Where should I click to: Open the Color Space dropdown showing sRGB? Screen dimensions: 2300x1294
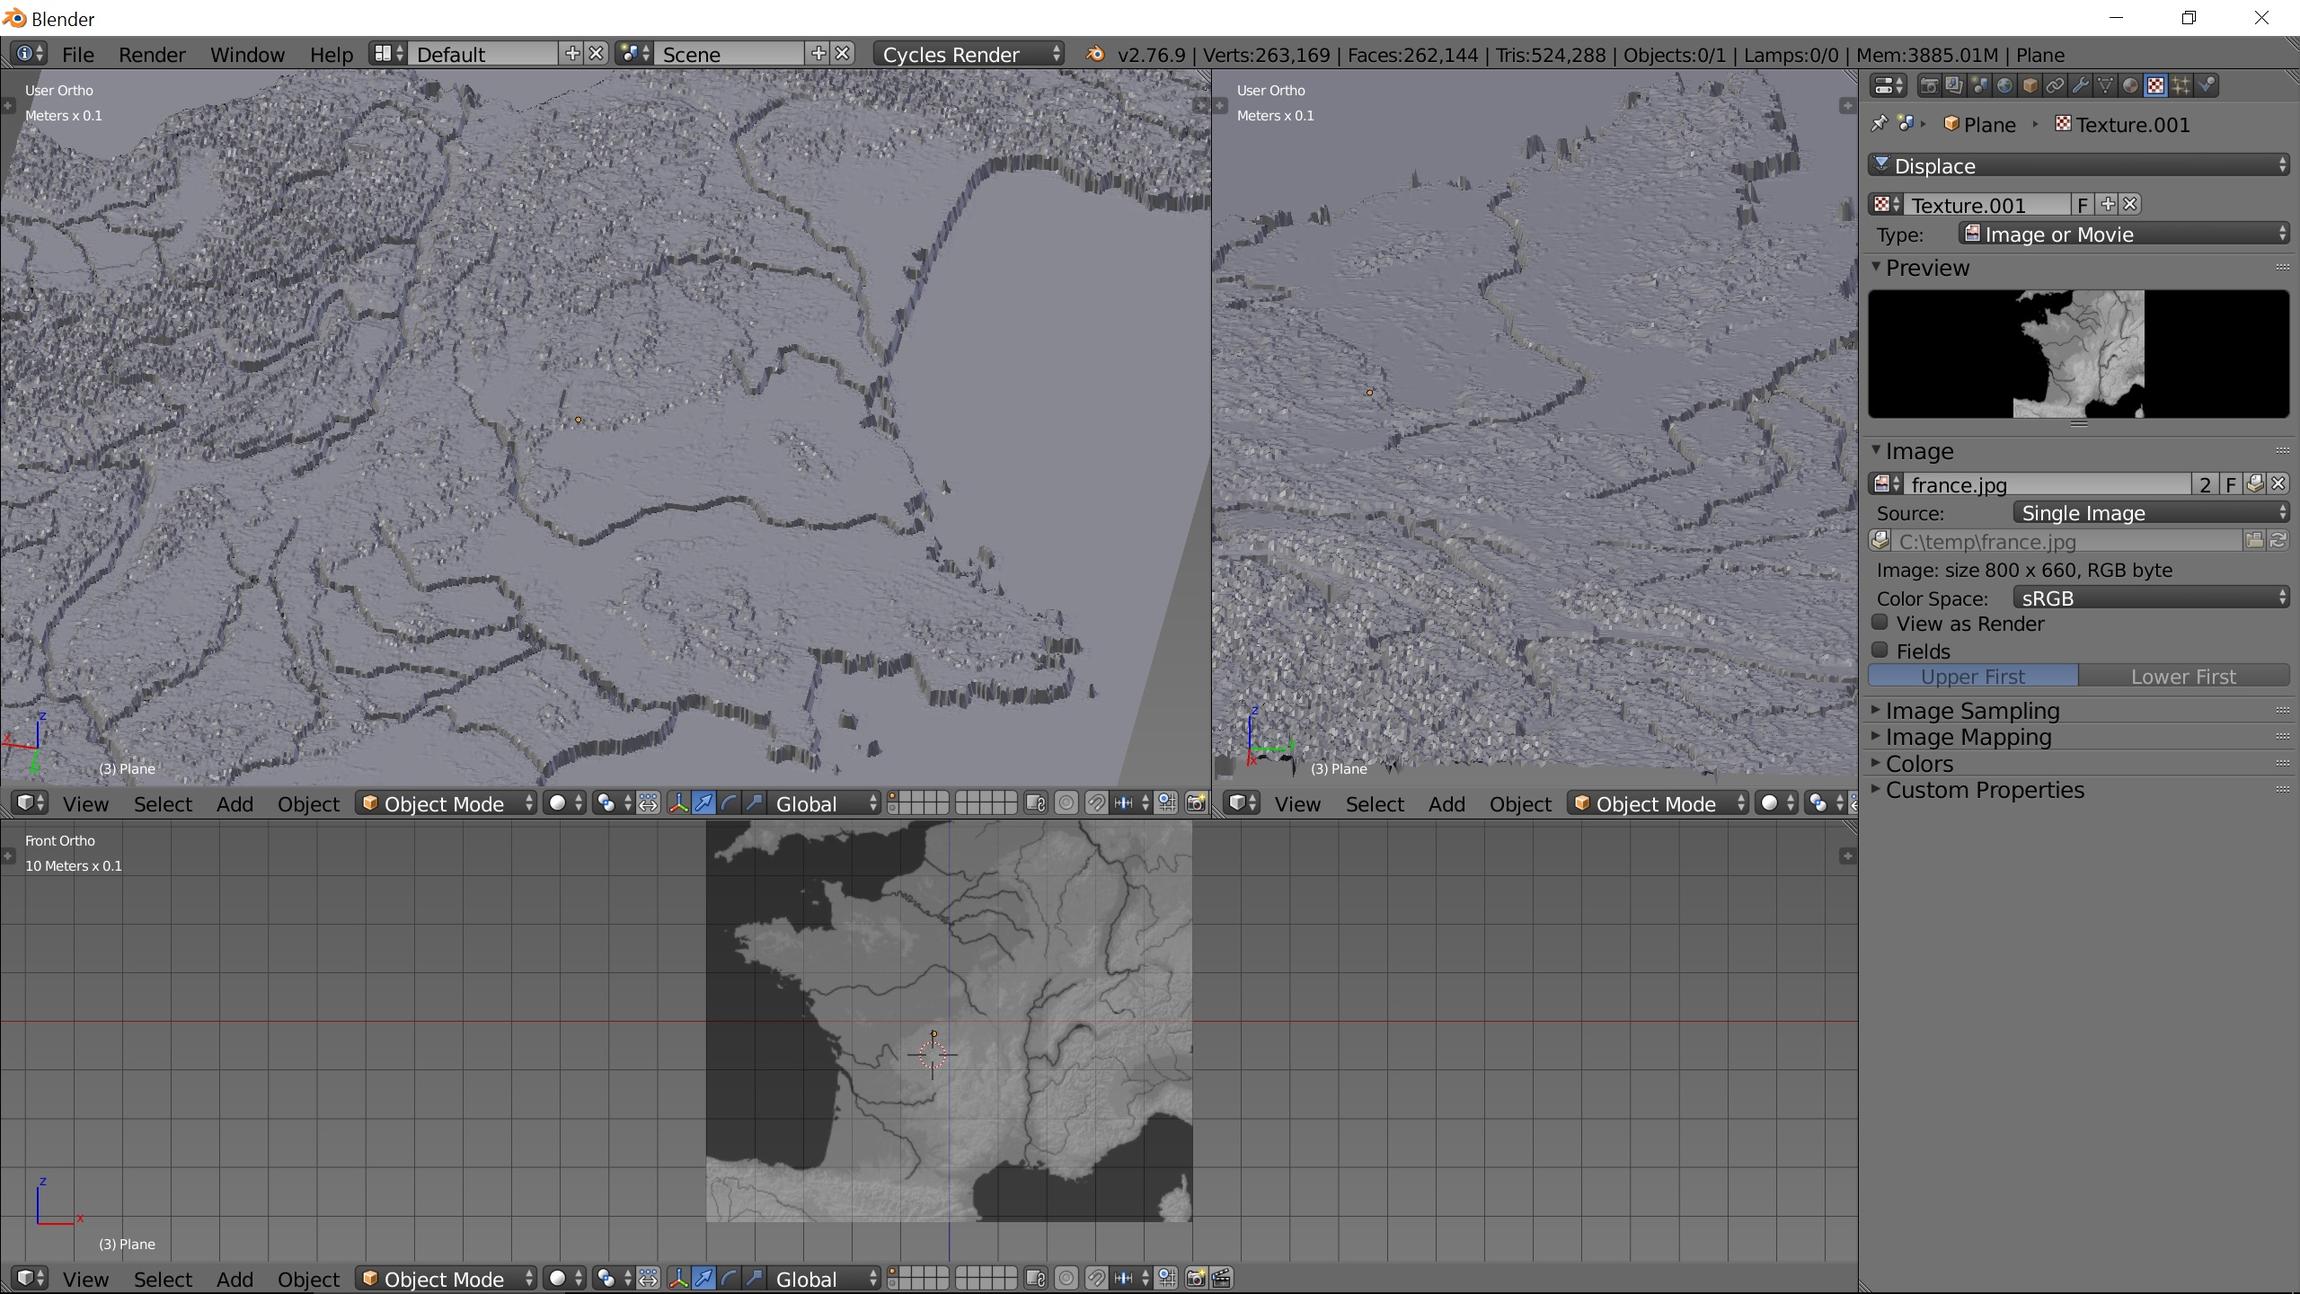coord(2151,598)
